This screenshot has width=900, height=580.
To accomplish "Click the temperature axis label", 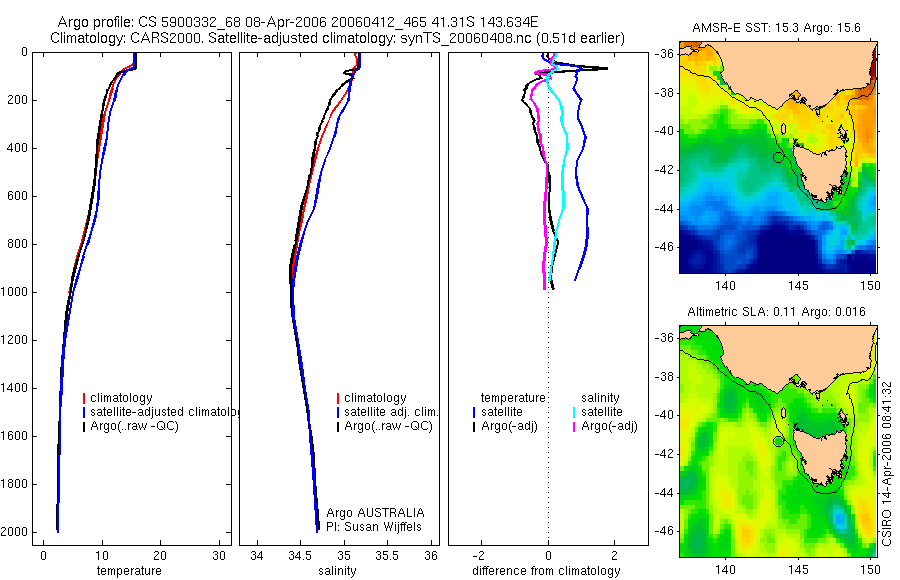I will point(129,571).
